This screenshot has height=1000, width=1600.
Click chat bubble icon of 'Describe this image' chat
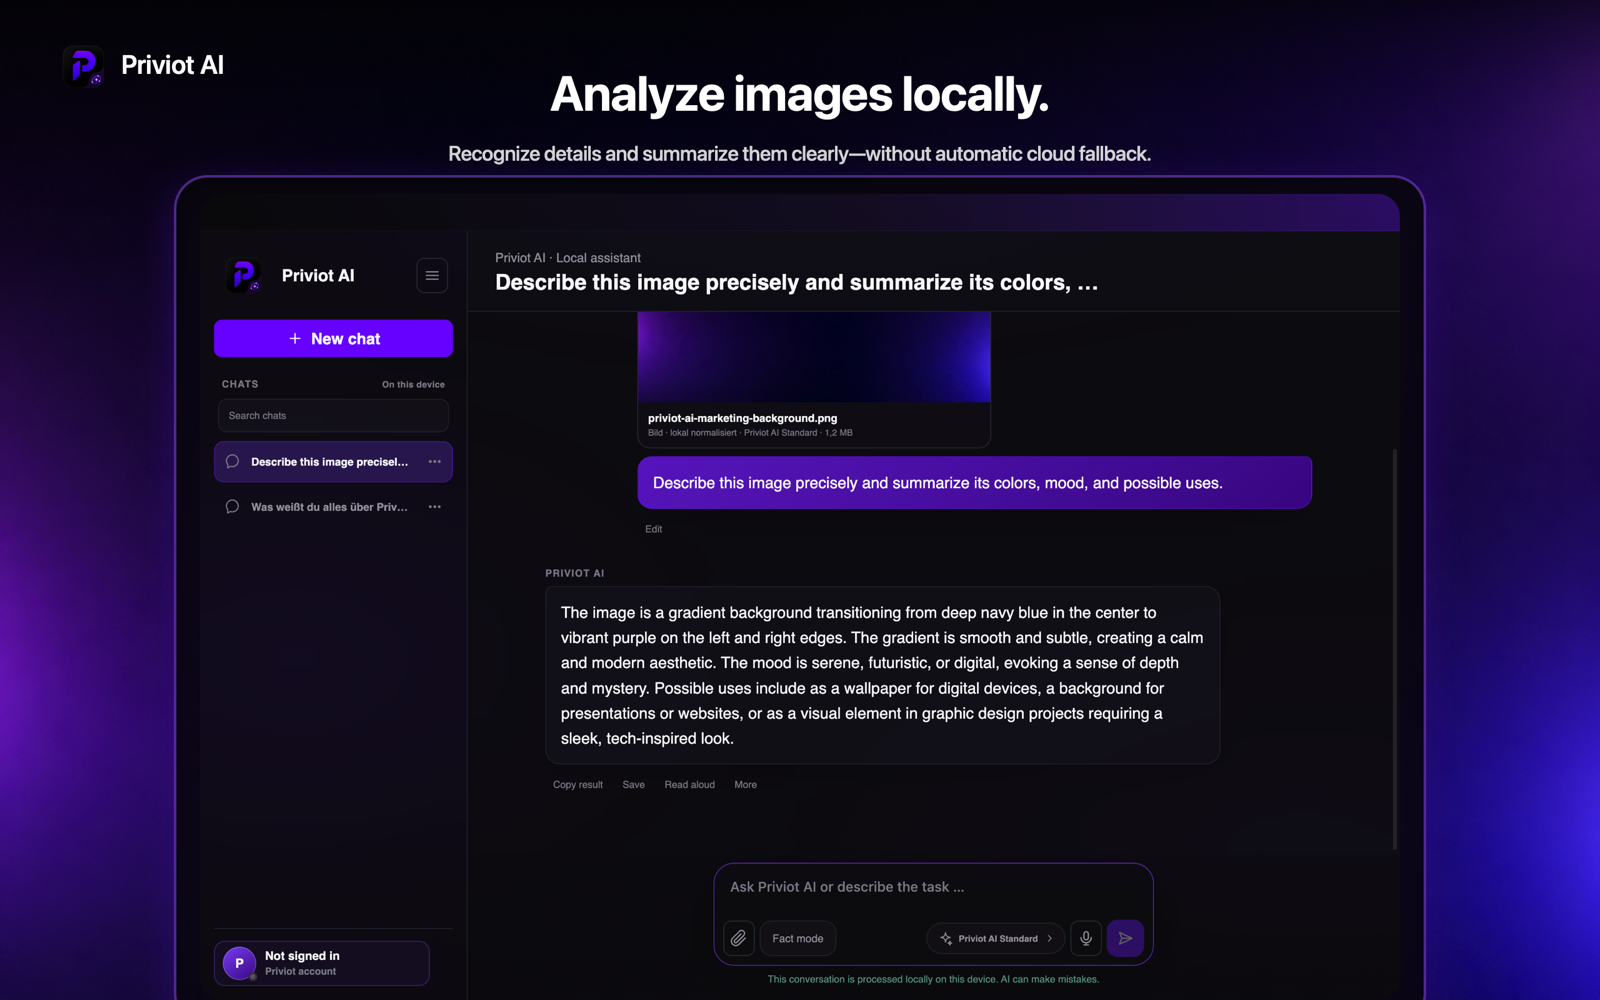(232, 462)
